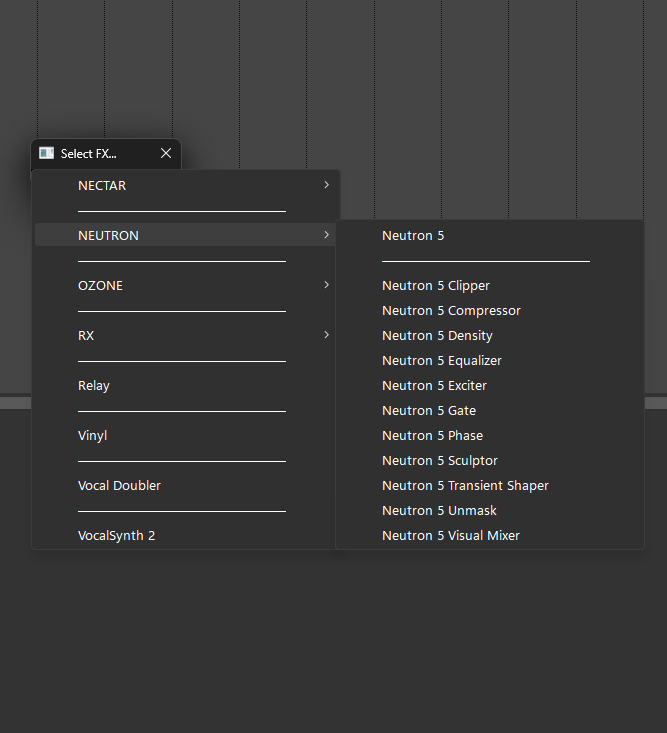The image size is (667, 733).
Task: Add Neutron 5 Compressor effect
Action: [x=451, y=310]
